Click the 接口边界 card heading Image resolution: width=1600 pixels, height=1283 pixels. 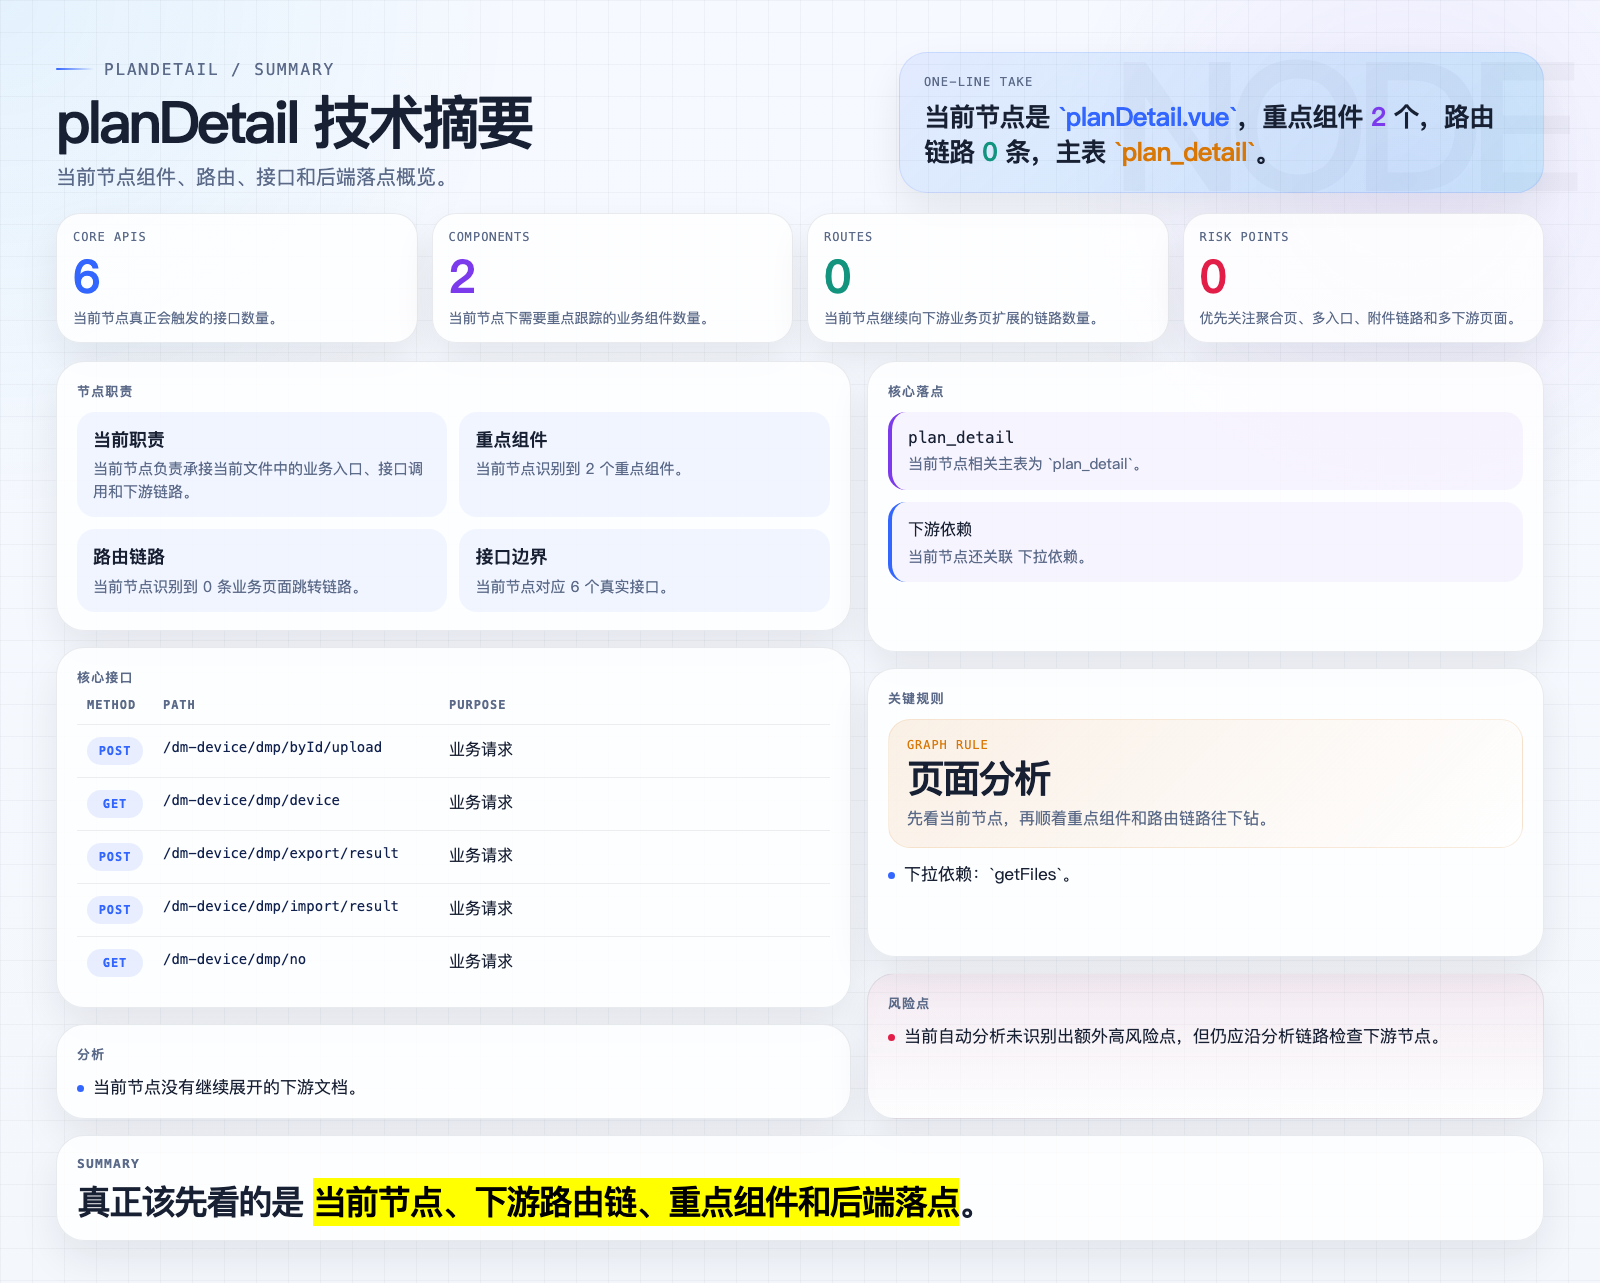pos(511,557)
